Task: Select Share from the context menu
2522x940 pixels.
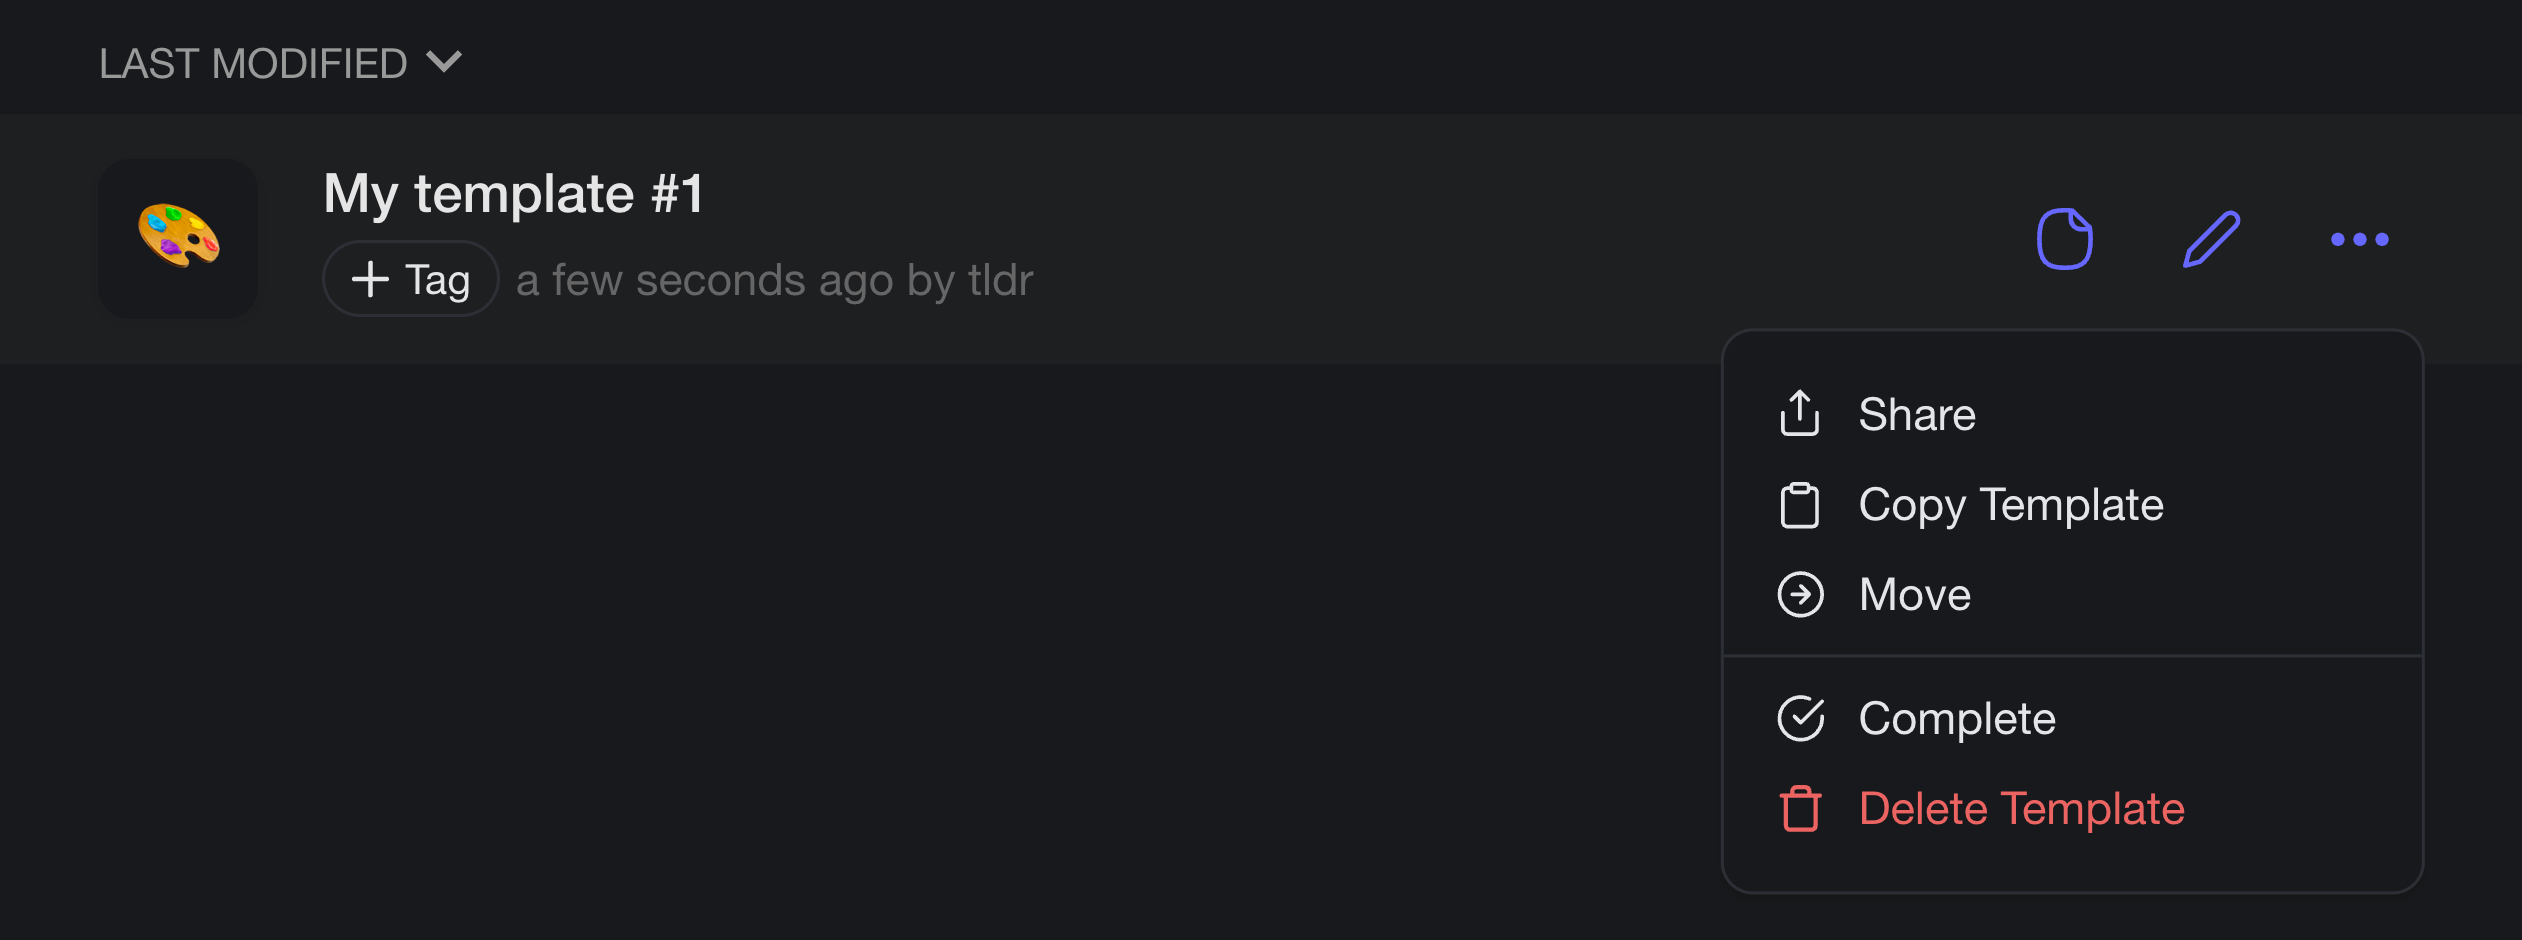Action: [1916, 413]
